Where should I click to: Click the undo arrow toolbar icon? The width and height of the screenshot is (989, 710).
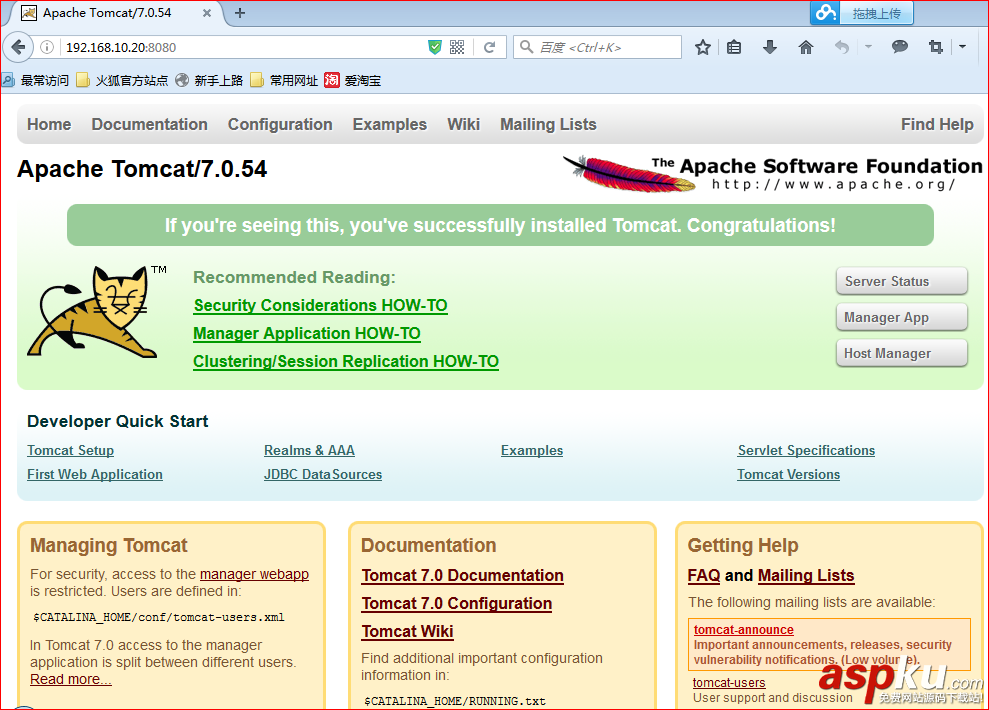(x=841, y=47)
